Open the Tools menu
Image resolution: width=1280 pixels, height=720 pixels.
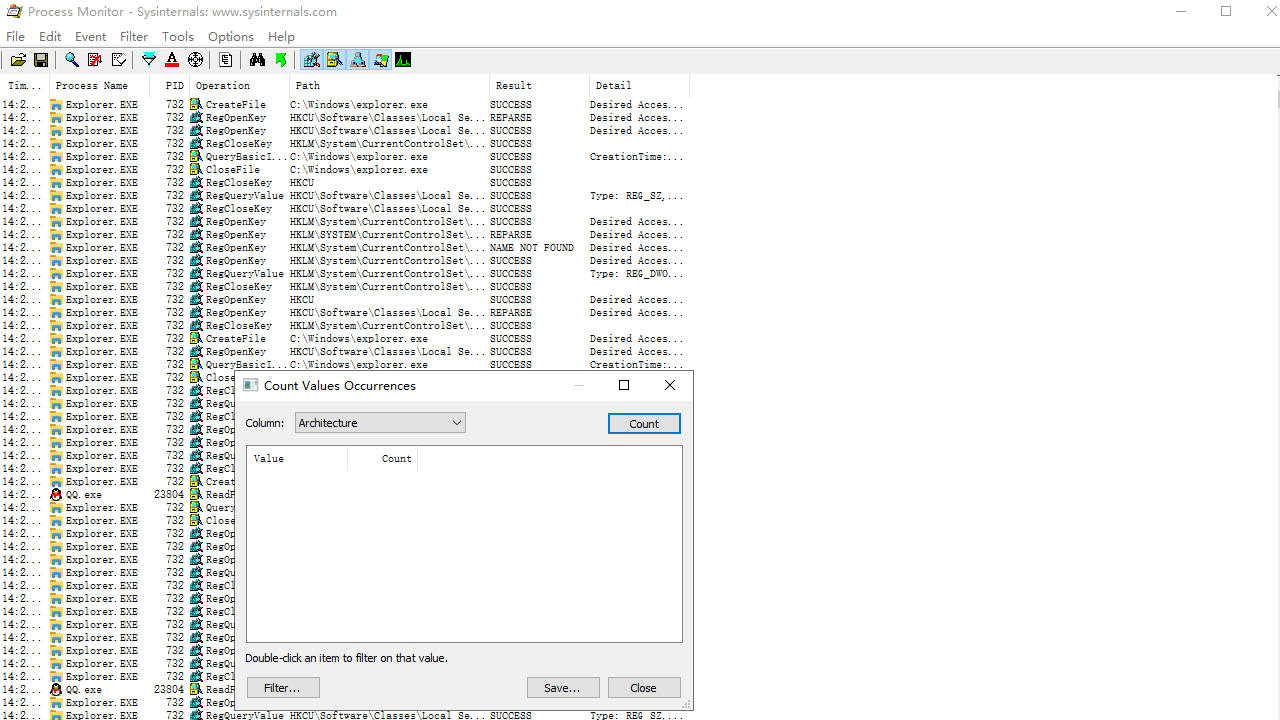coord(177,36)
